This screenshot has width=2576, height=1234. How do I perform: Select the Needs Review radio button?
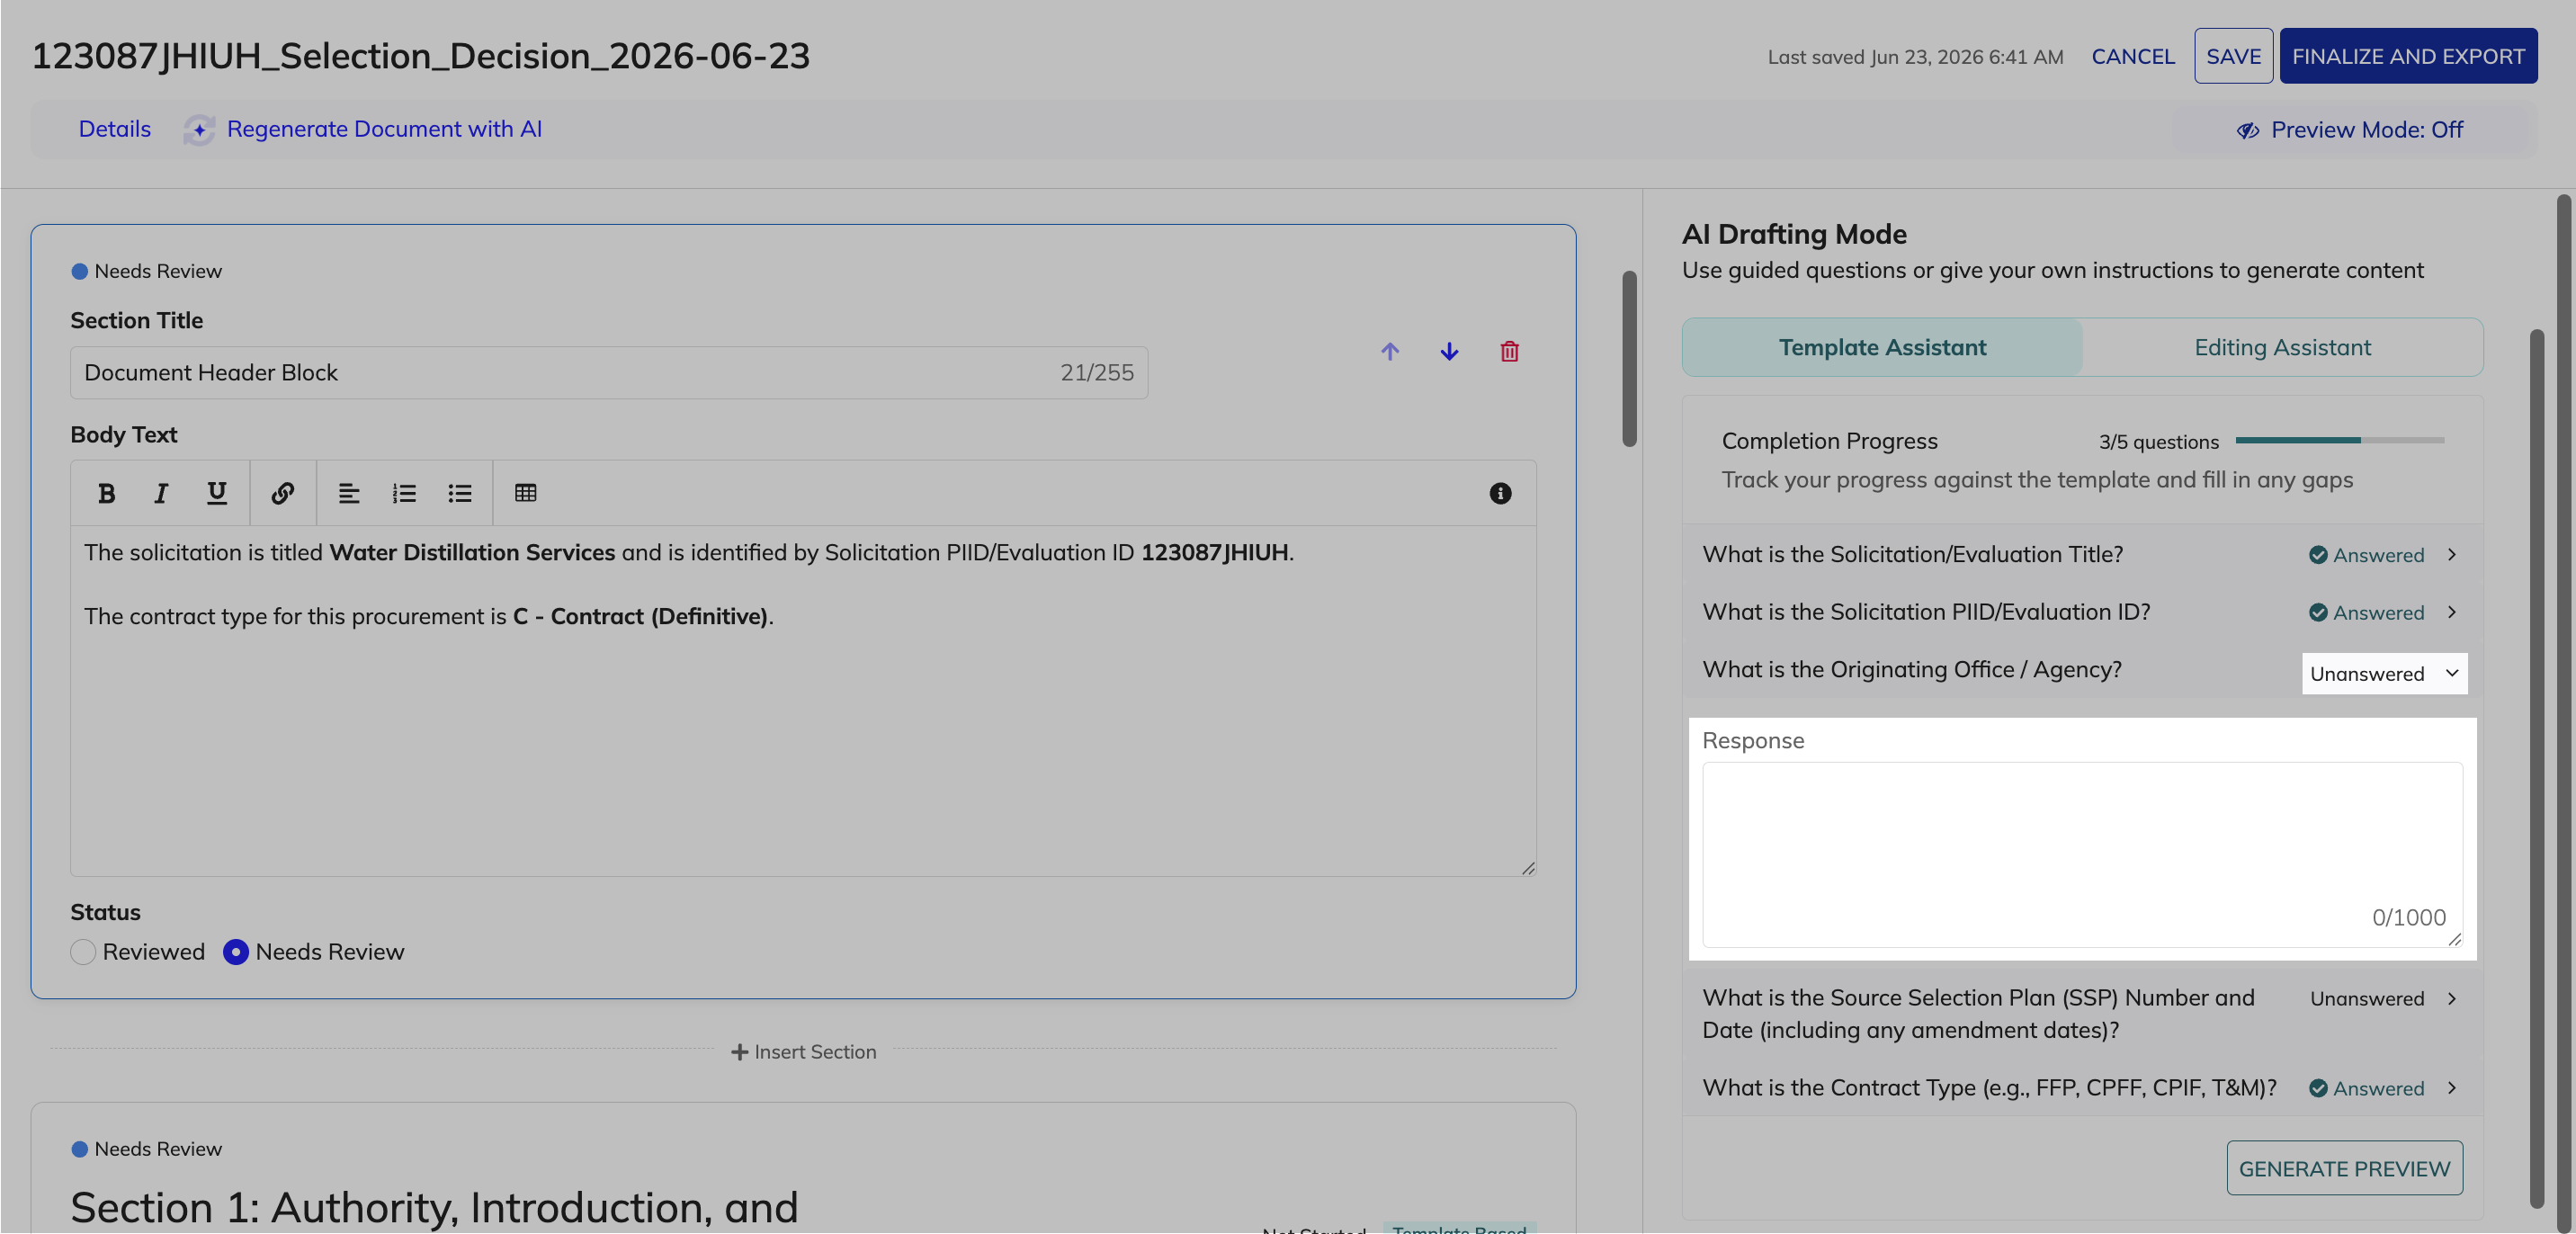235,952
